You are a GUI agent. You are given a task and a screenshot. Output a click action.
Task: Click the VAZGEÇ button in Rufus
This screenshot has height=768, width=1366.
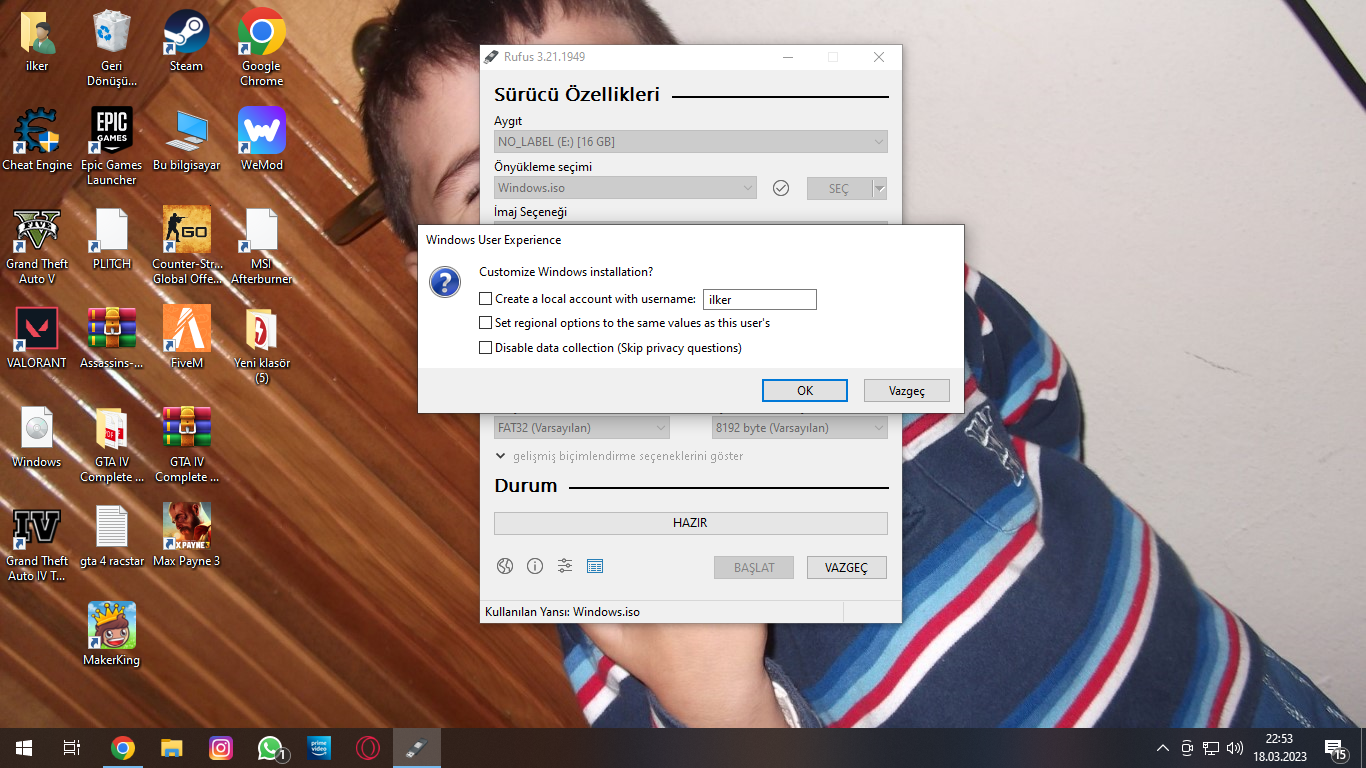847,567
